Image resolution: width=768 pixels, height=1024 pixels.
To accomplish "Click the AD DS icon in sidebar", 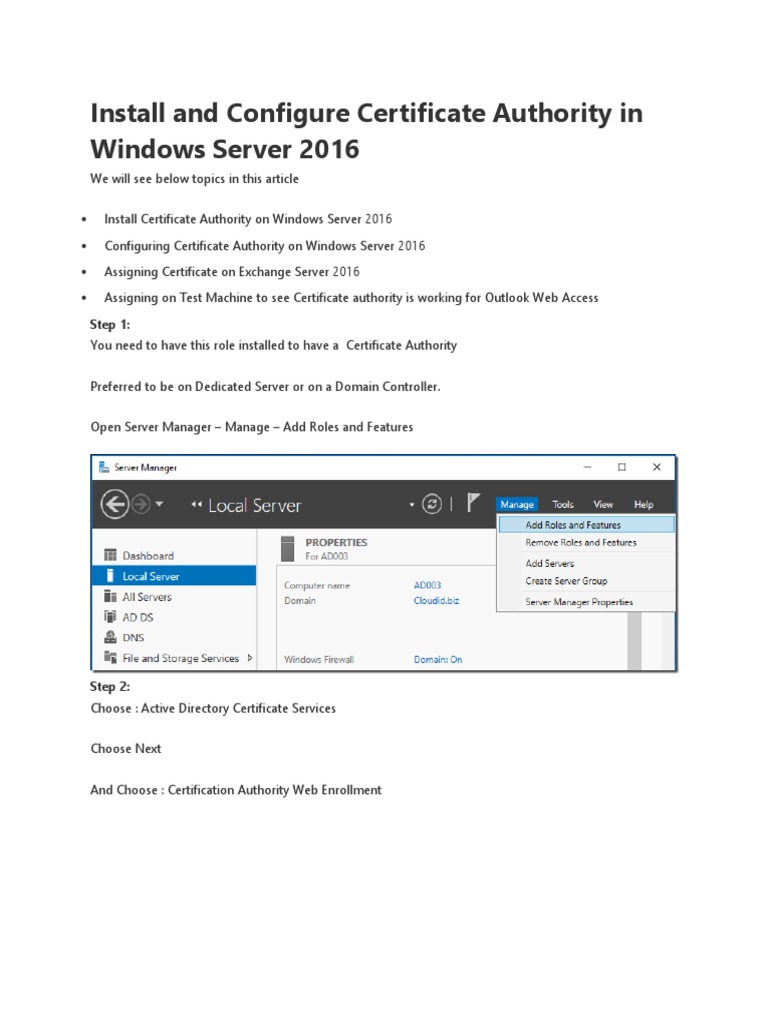I will [x=110, y=616].
